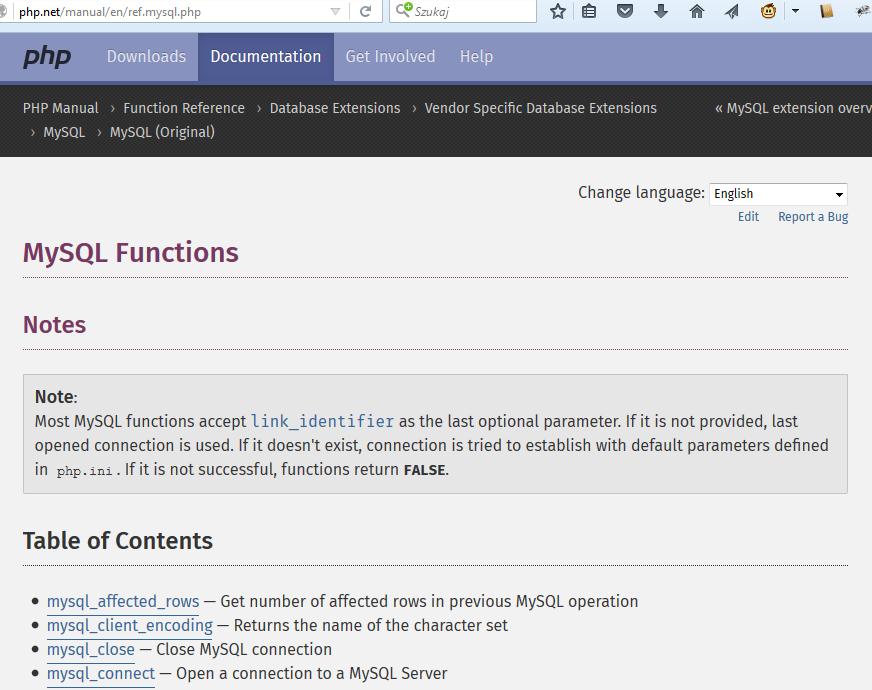Click the MySQL Functions heading
The height and width of the screenshot is (690, 872).
point(131,252)
